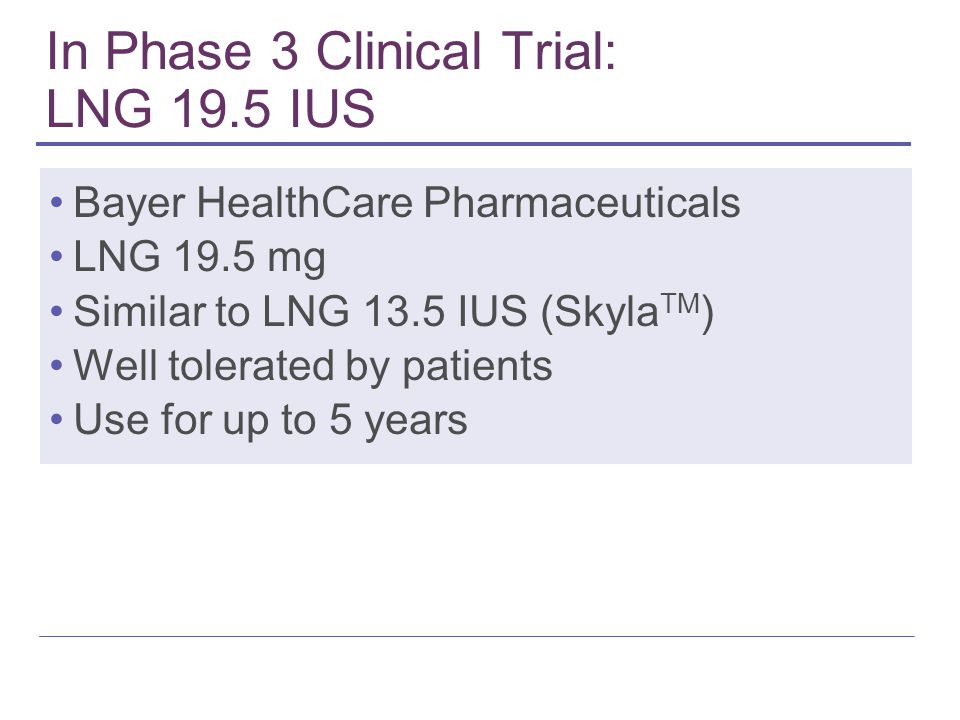Select the 'Well tolerated by patients' line
This screenshot has height=720, width=960.
(x=313, y=366)
